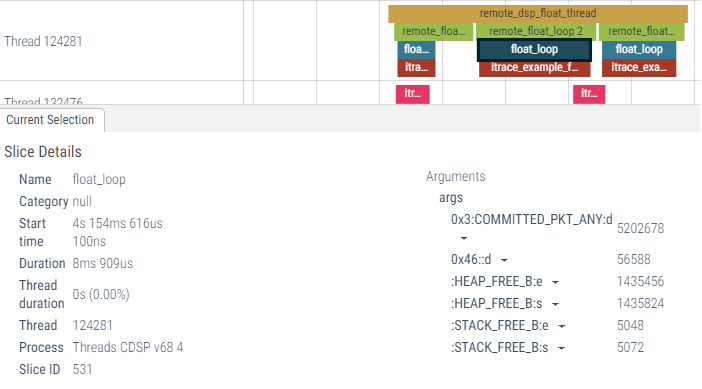Select the pink itr... slice below float_loop
The image size is (702, 389).
[589, 94]
